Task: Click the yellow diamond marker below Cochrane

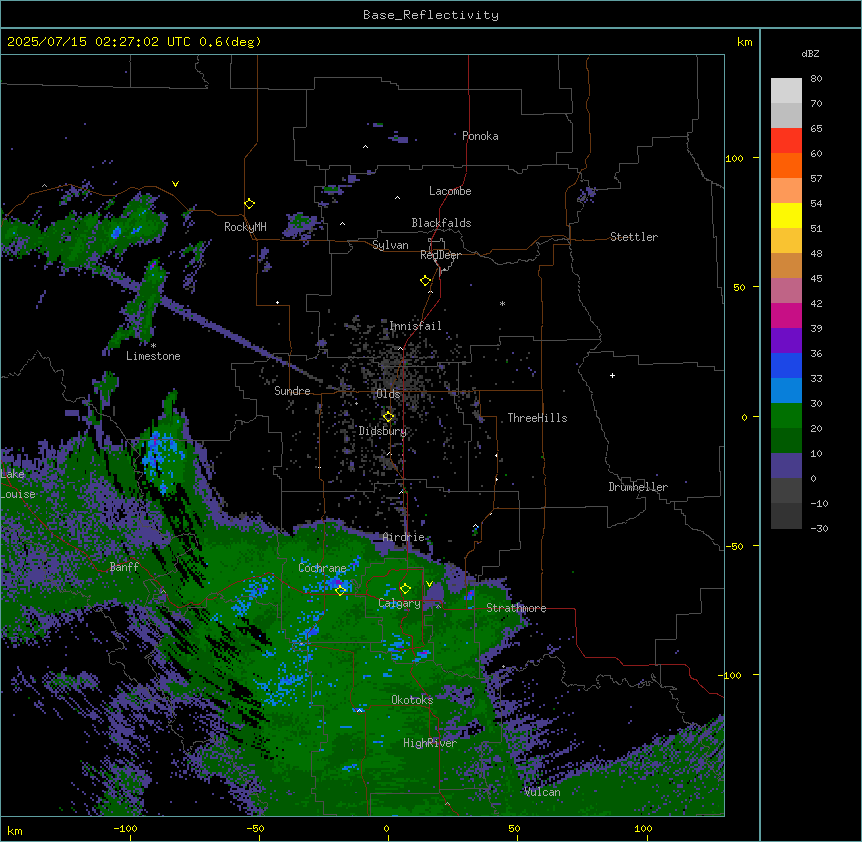Action: tap(340, 590)
